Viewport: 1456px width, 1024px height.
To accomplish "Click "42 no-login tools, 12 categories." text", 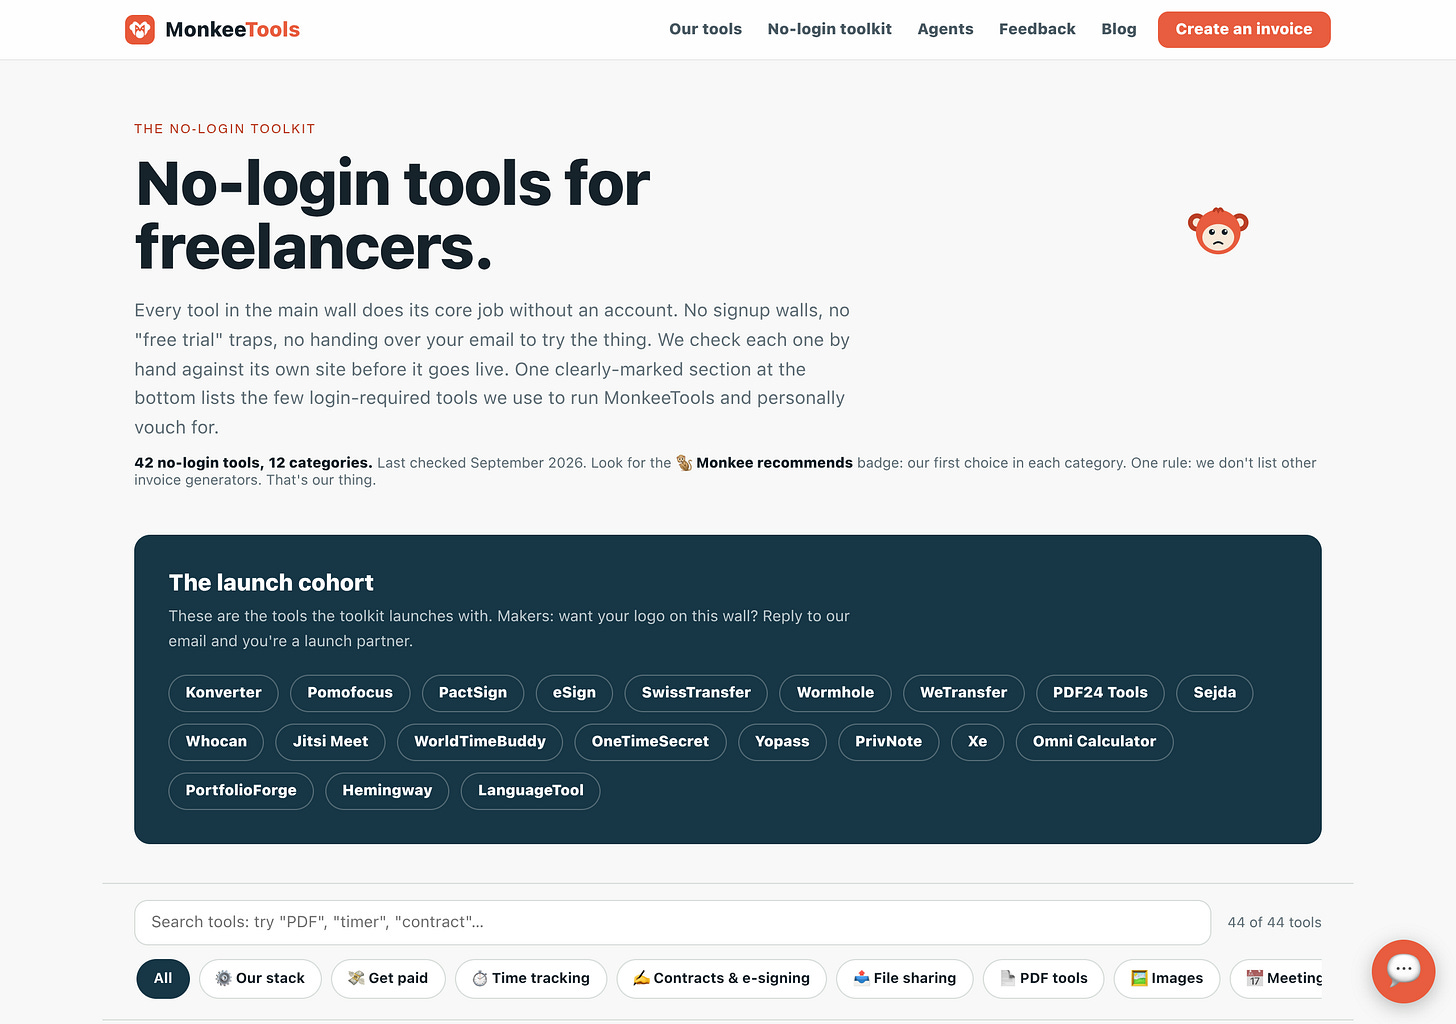I will click(253, 463).
